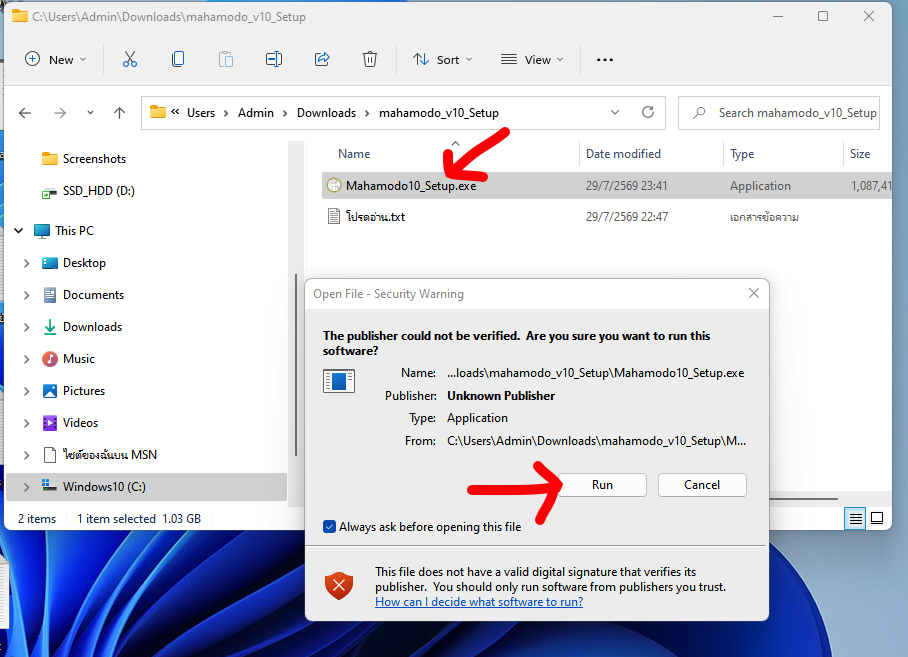Open recent locations chevron near nav arrows
The image size is (908, 657).
(x=90, y=113)
